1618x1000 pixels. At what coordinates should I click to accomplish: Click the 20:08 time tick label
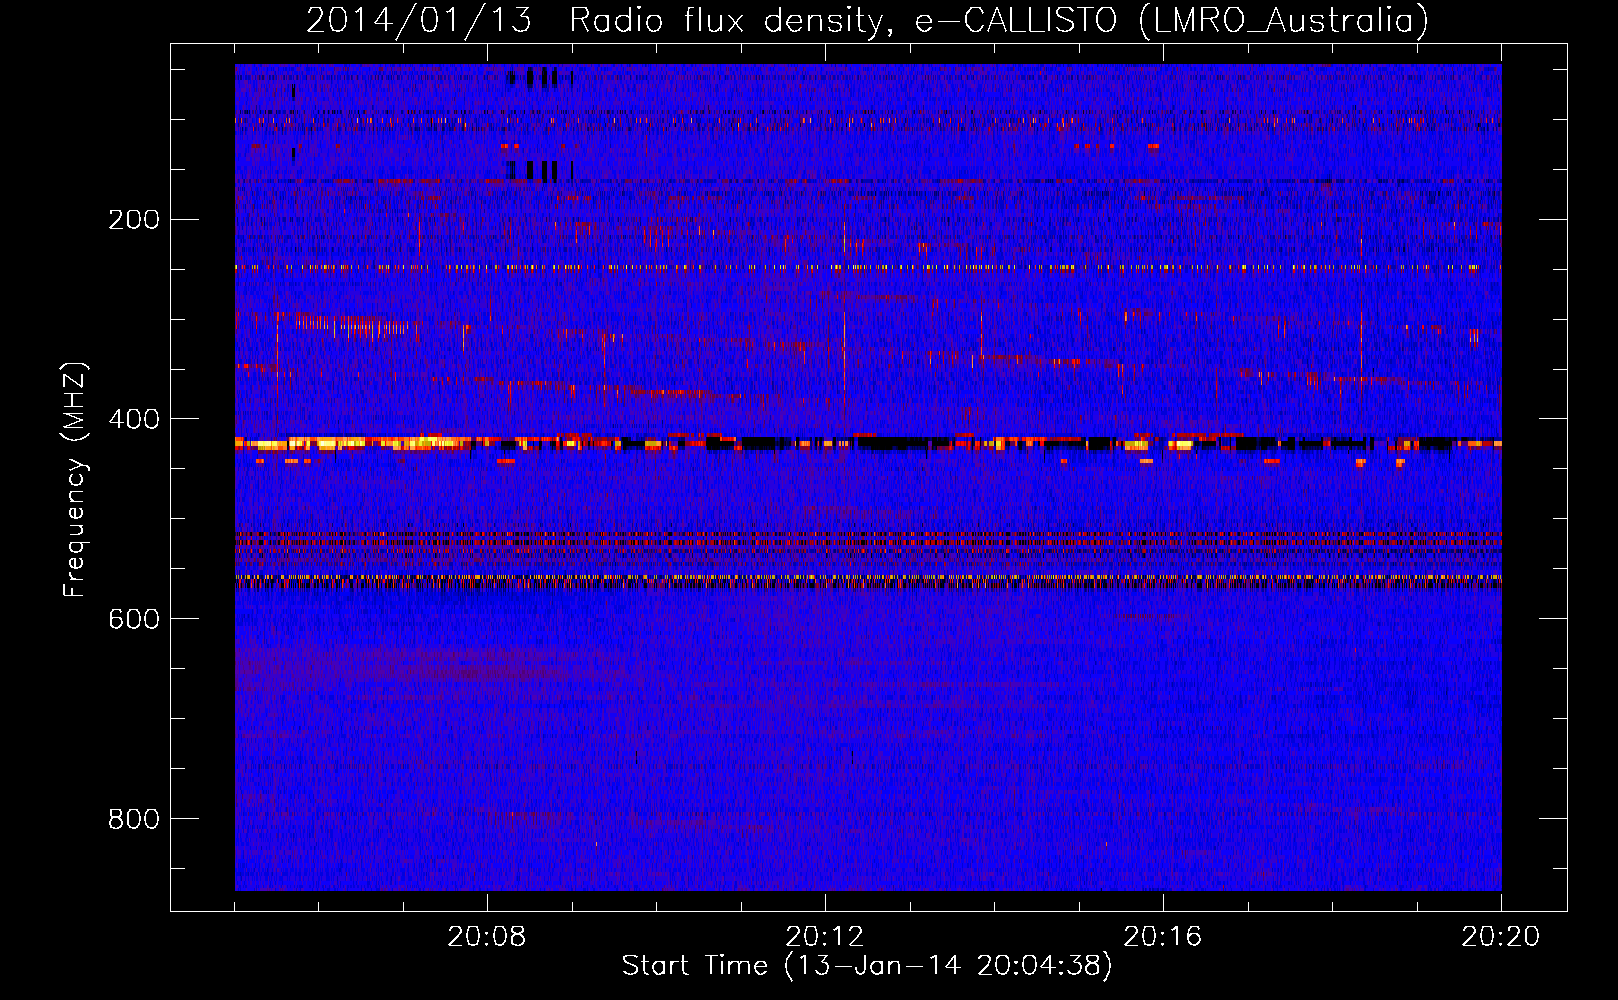[487, 937]
